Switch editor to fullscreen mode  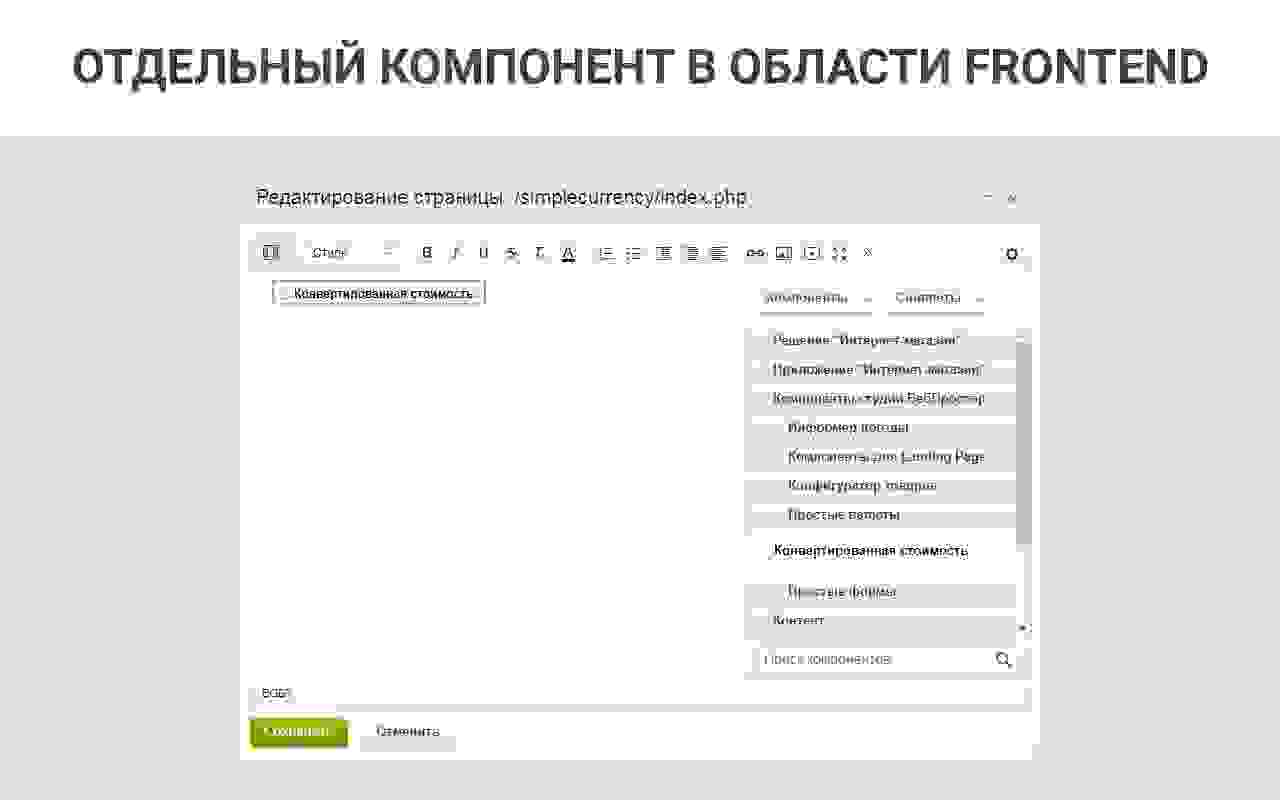point(839,253)
